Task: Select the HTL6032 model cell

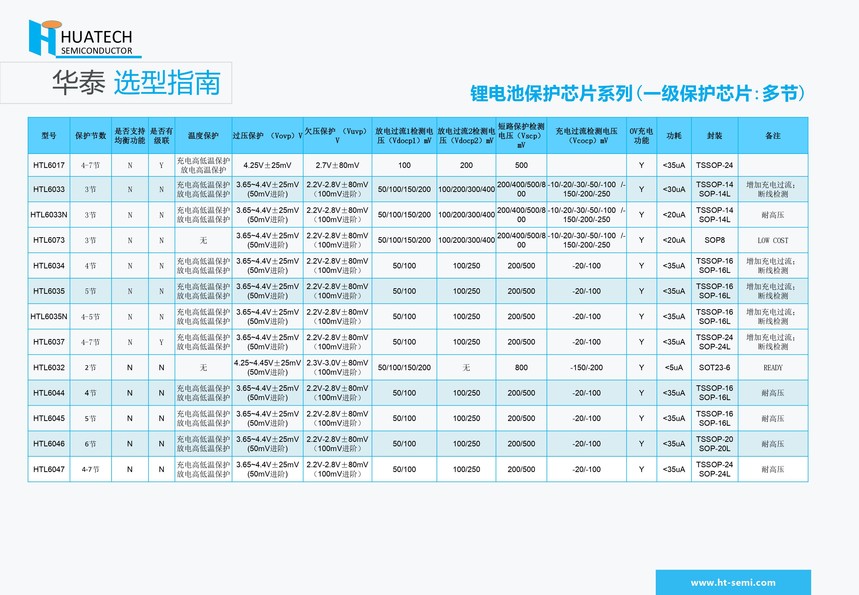Action: pos(49,368)
